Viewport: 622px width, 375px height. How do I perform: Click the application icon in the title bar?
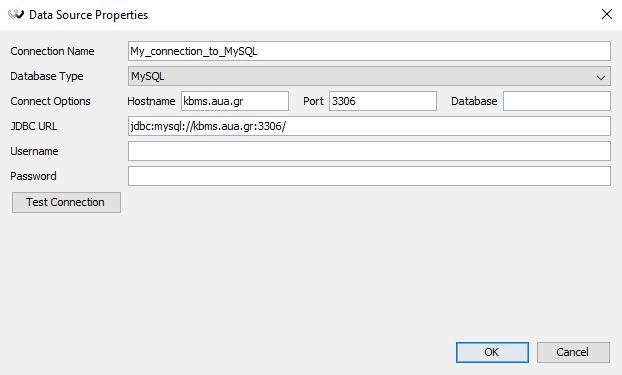point(16,15)
